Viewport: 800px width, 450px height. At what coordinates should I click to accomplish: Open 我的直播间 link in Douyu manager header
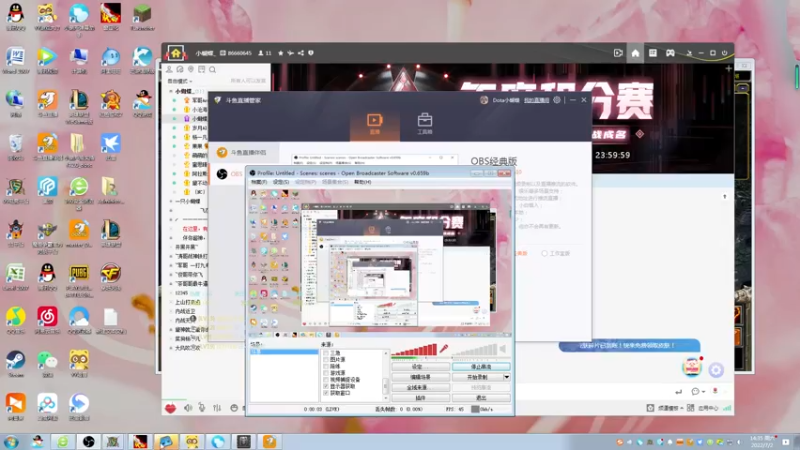(x=536, y=100)
